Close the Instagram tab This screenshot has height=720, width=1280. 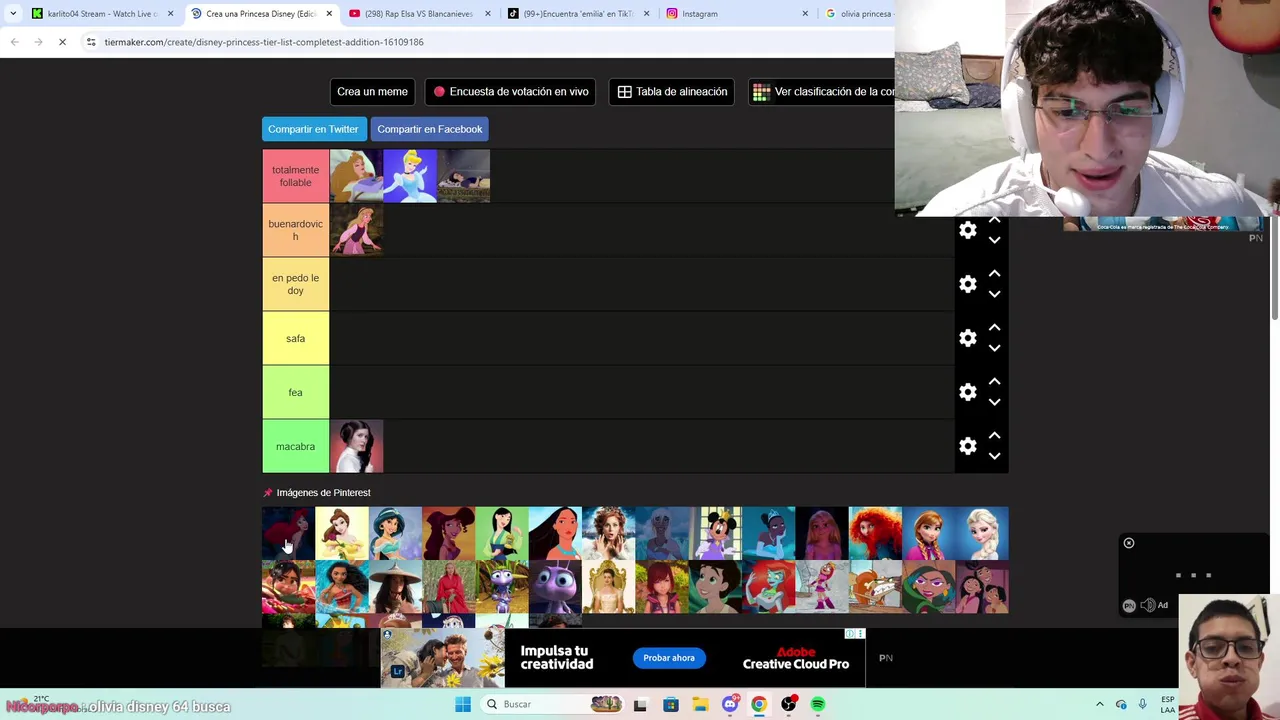(805, 14)
